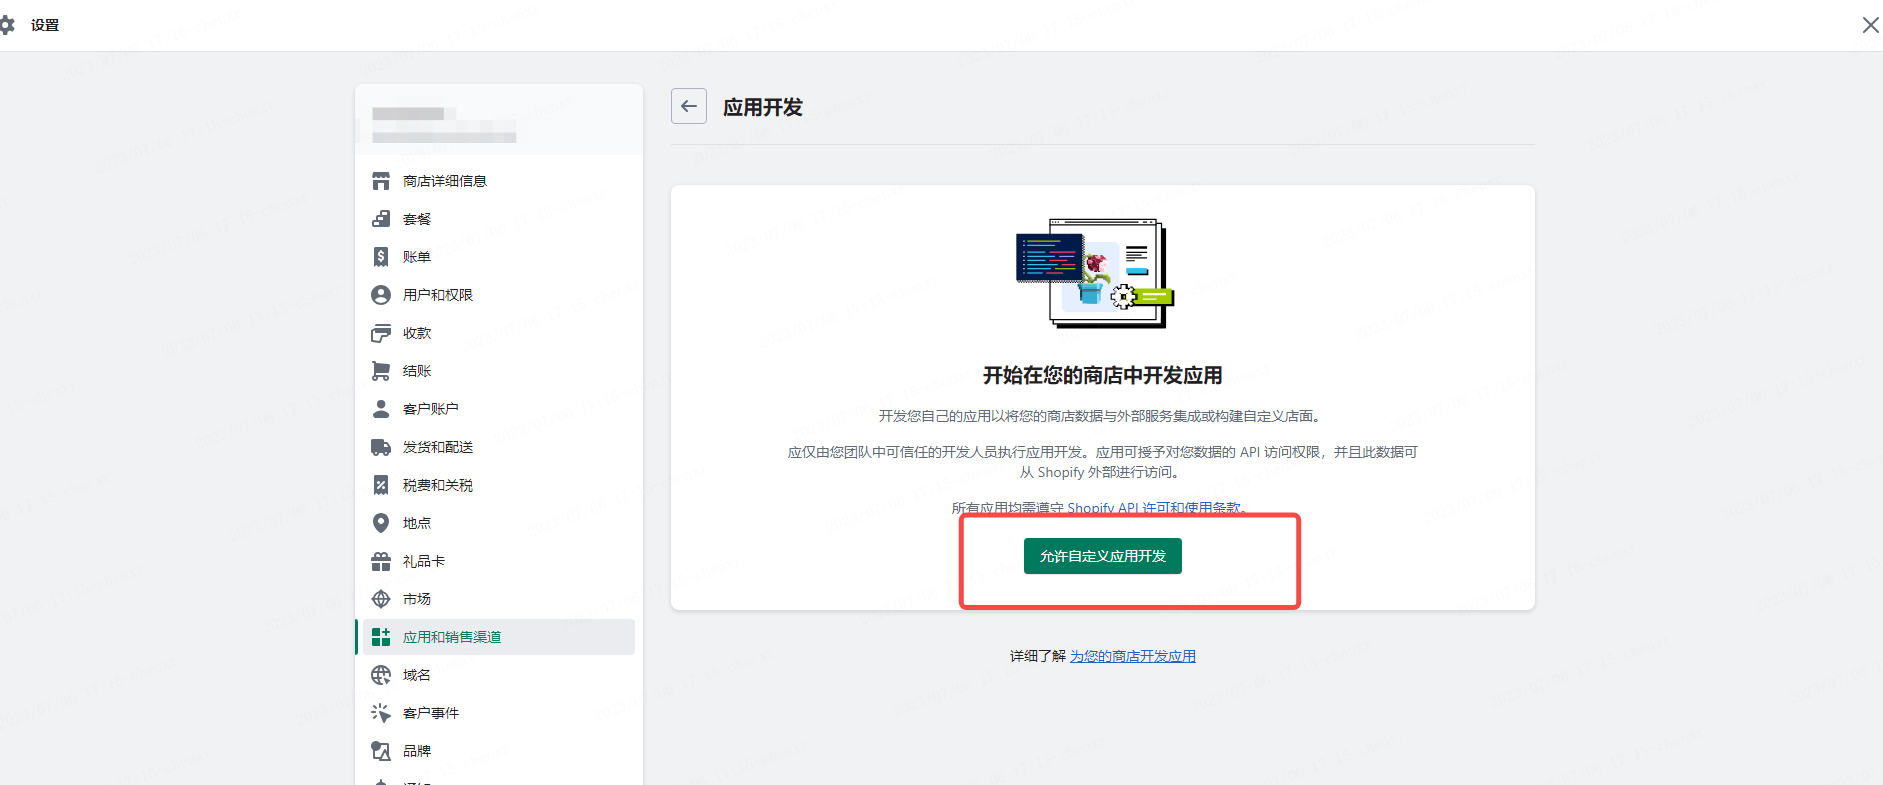This screenshot has height=785, width=1883.
Task: Click 允许自定义应用开发 button
Action: pyautogui.click(x=1102, y=556)
